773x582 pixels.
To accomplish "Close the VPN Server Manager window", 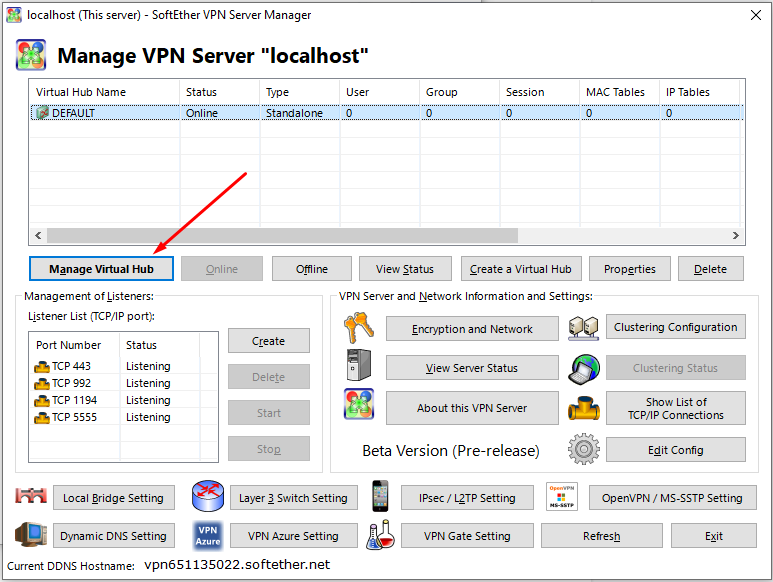I will [756, 15].
